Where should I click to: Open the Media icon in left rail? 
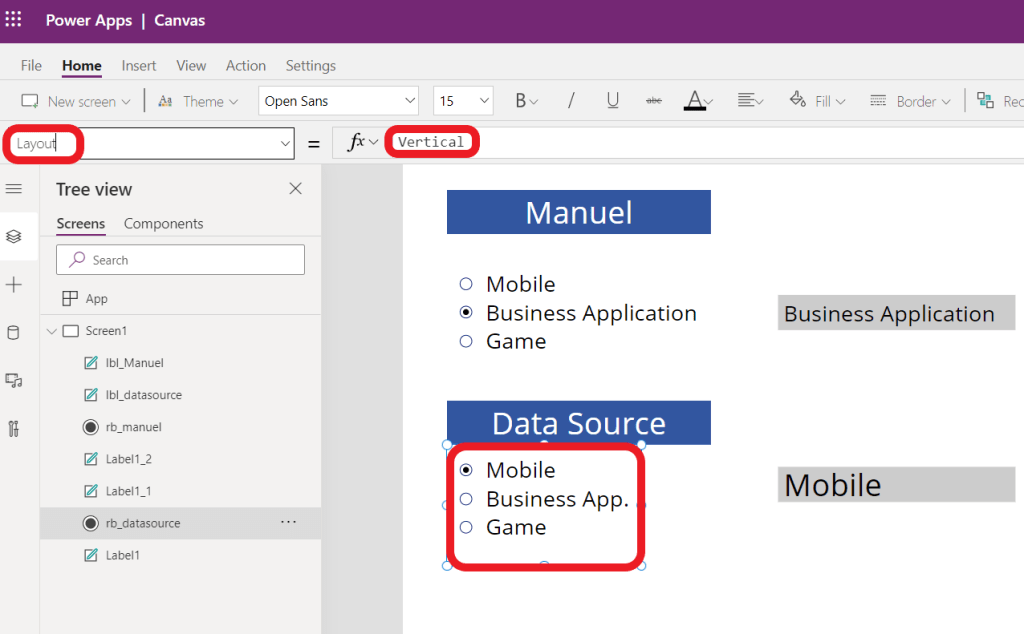click(14, 381)
